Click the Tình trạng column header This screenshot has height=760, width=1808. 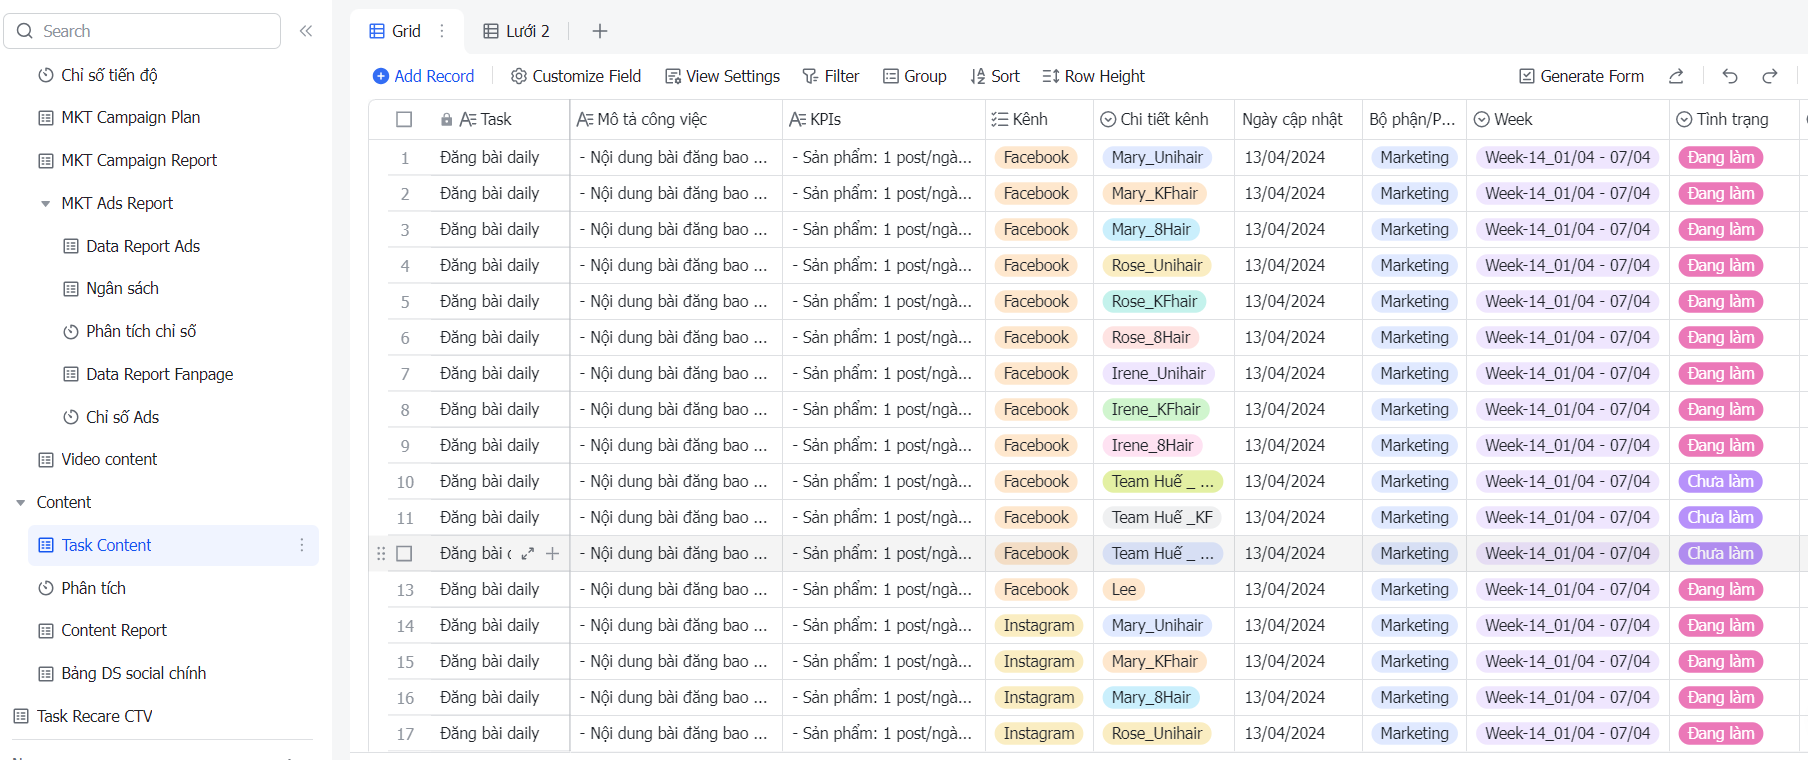tap(1733, 119)
